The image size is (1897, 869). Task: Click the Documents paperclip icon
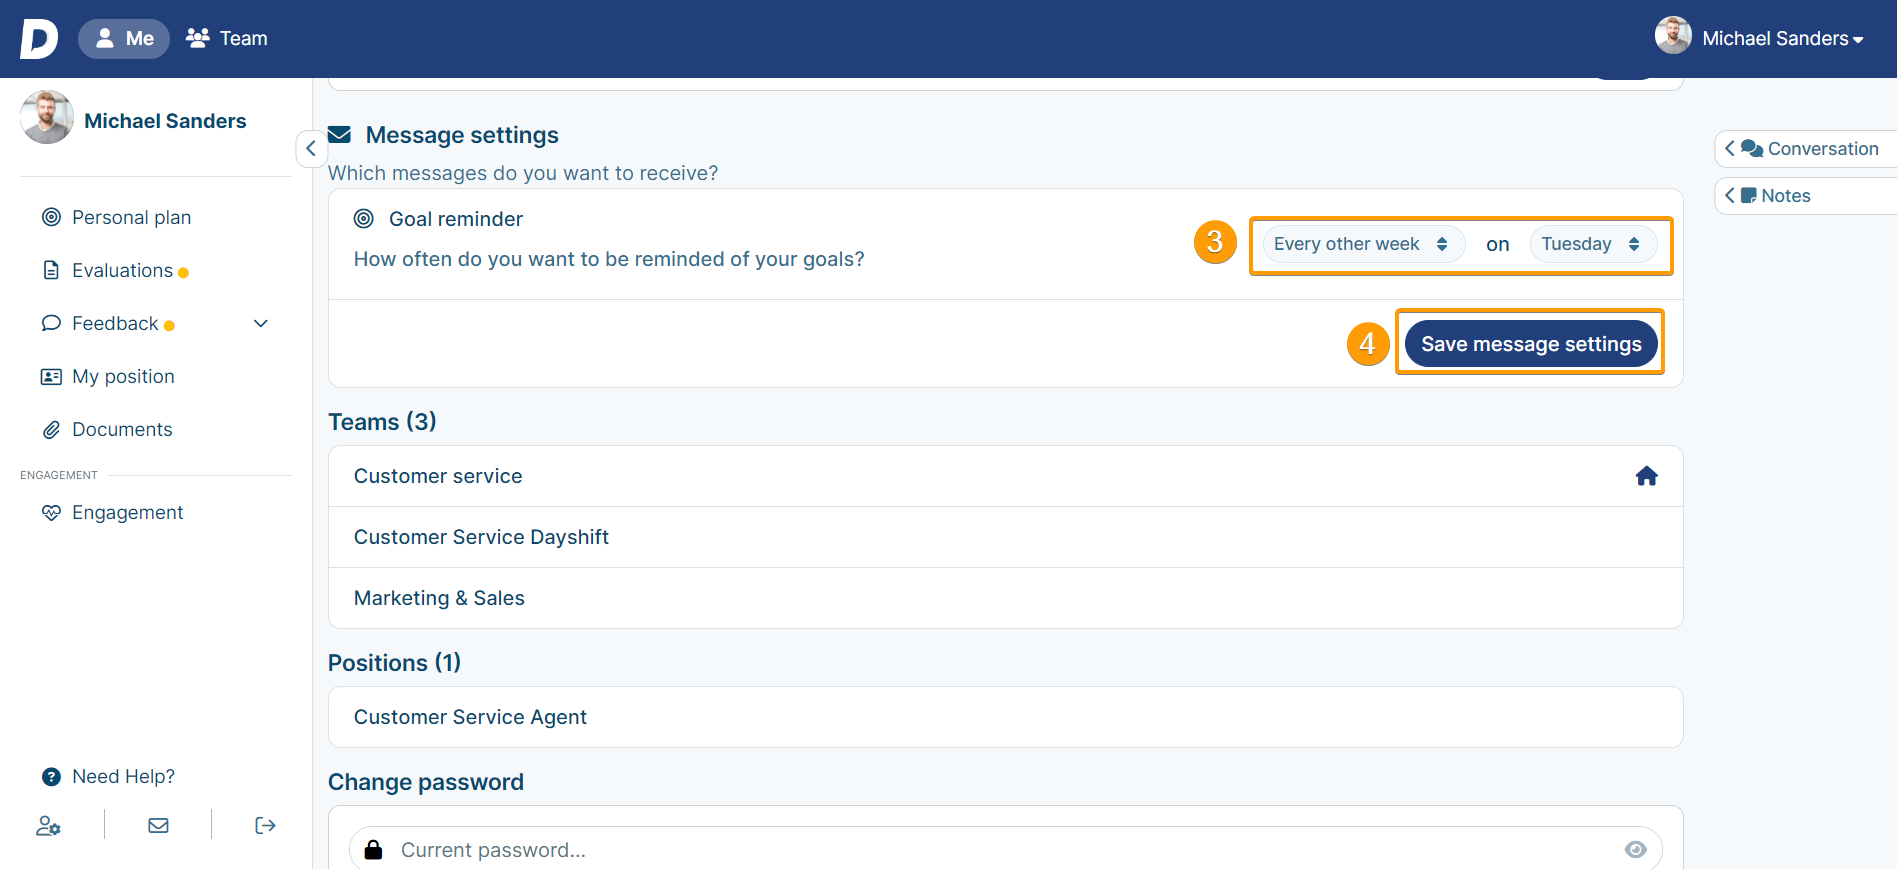pos(51,429)
